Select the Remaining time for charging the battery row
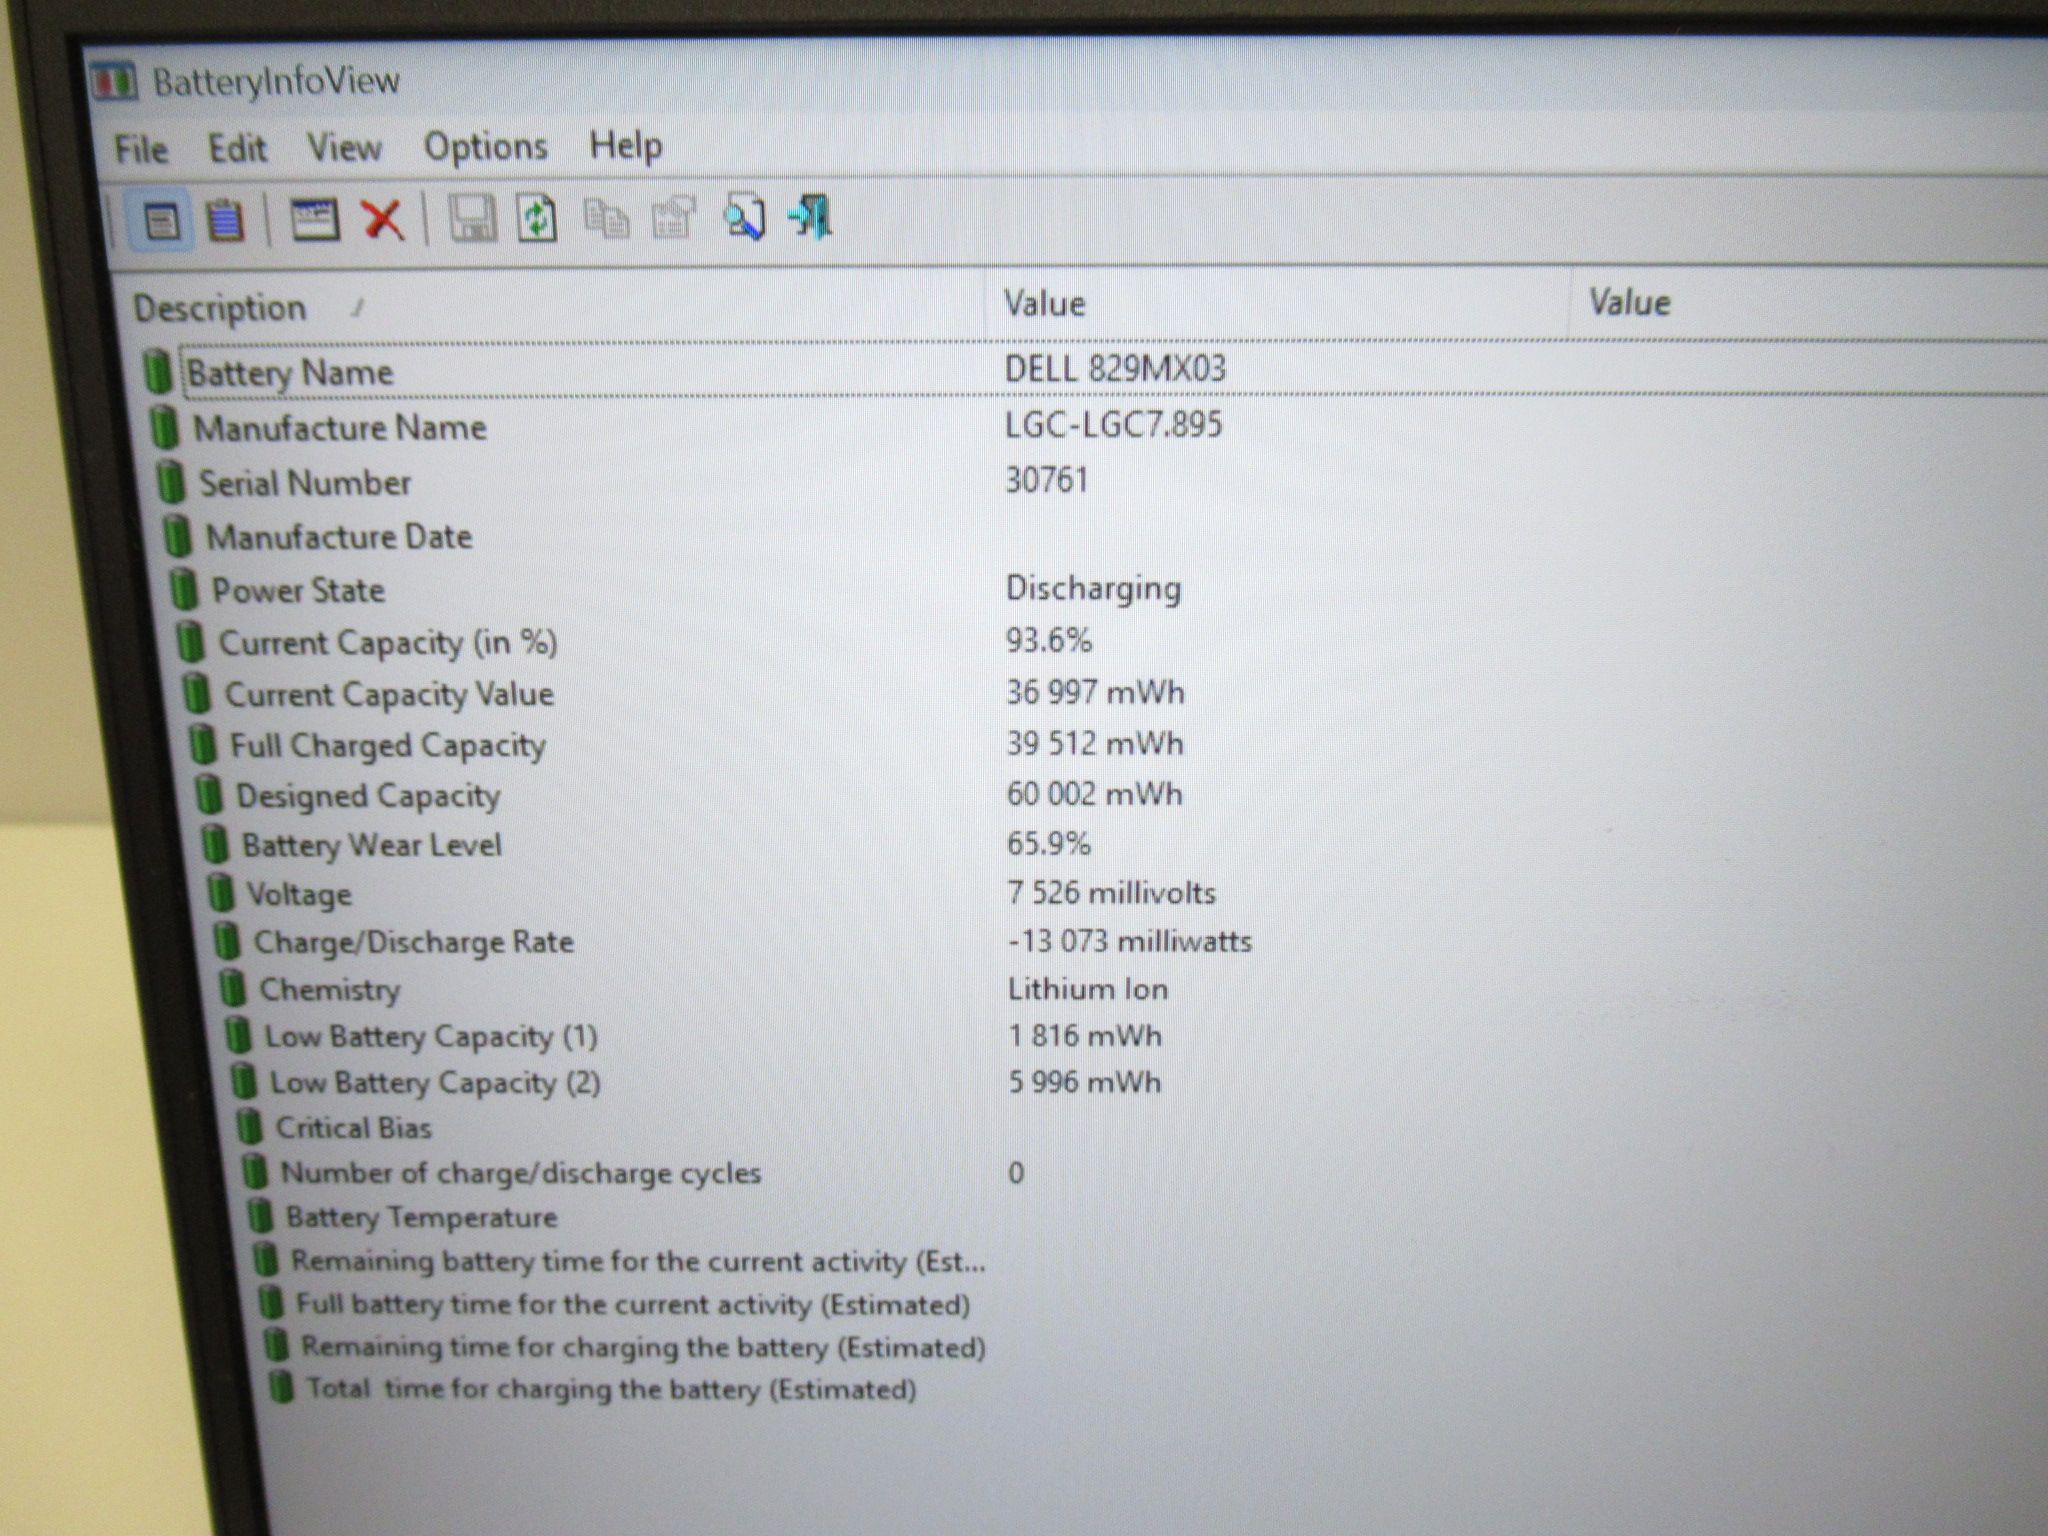 [x=644, y=1347]
